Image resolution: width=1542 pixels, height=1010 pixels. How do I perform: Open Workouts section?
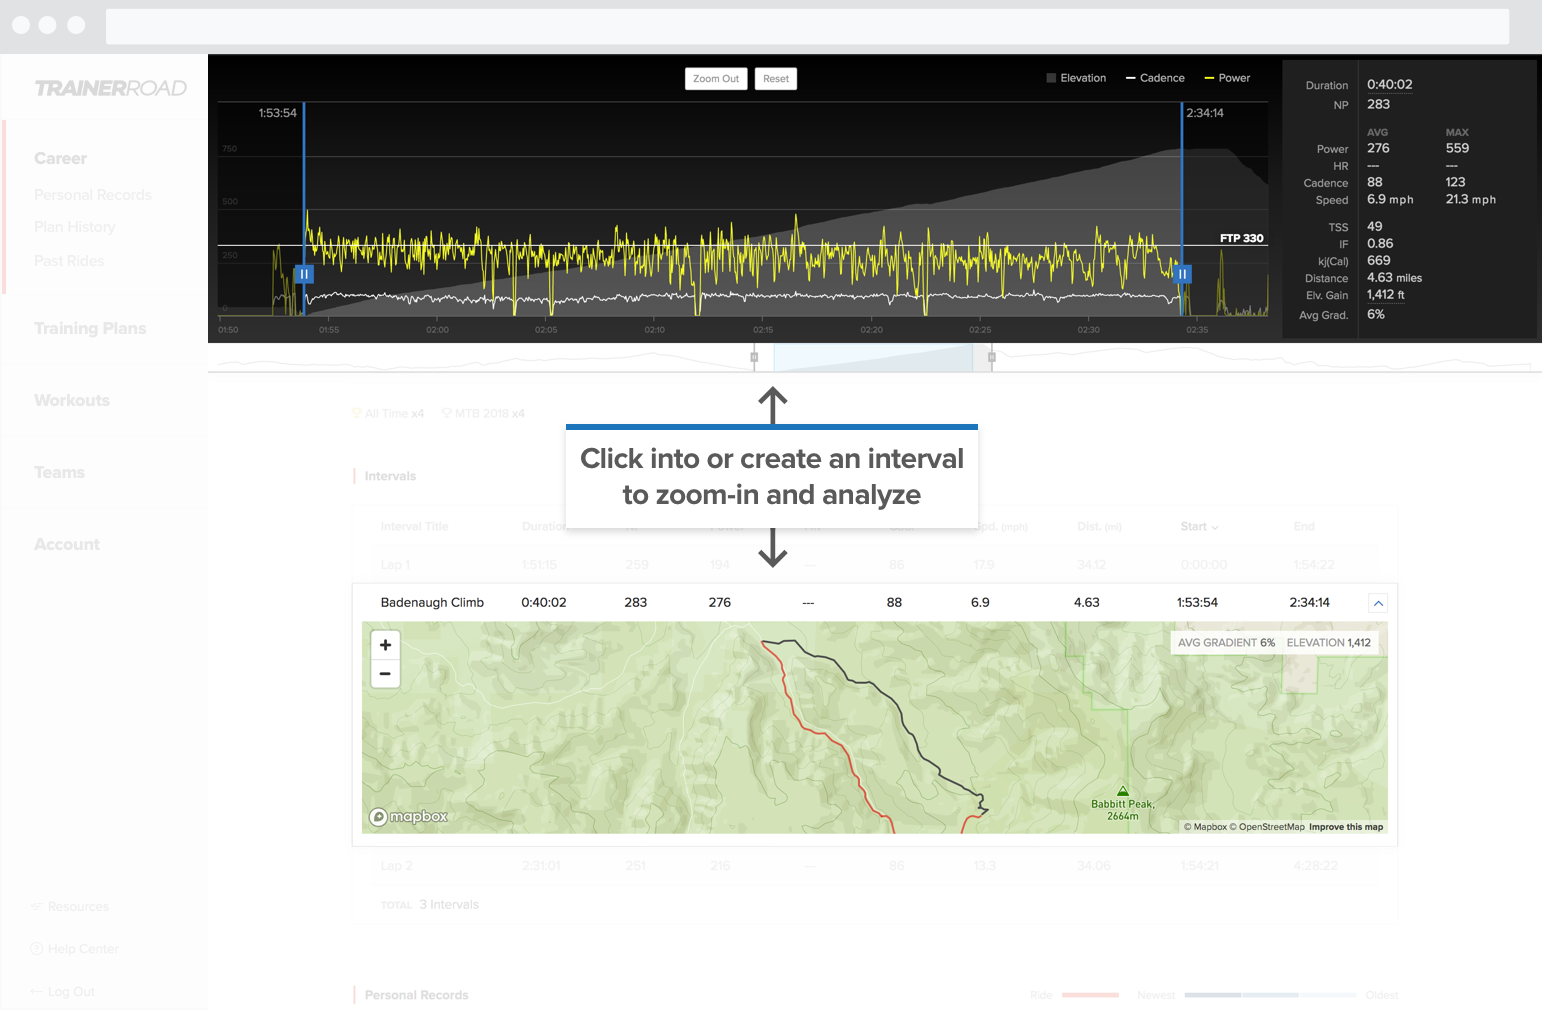click(x=72, y=400)
